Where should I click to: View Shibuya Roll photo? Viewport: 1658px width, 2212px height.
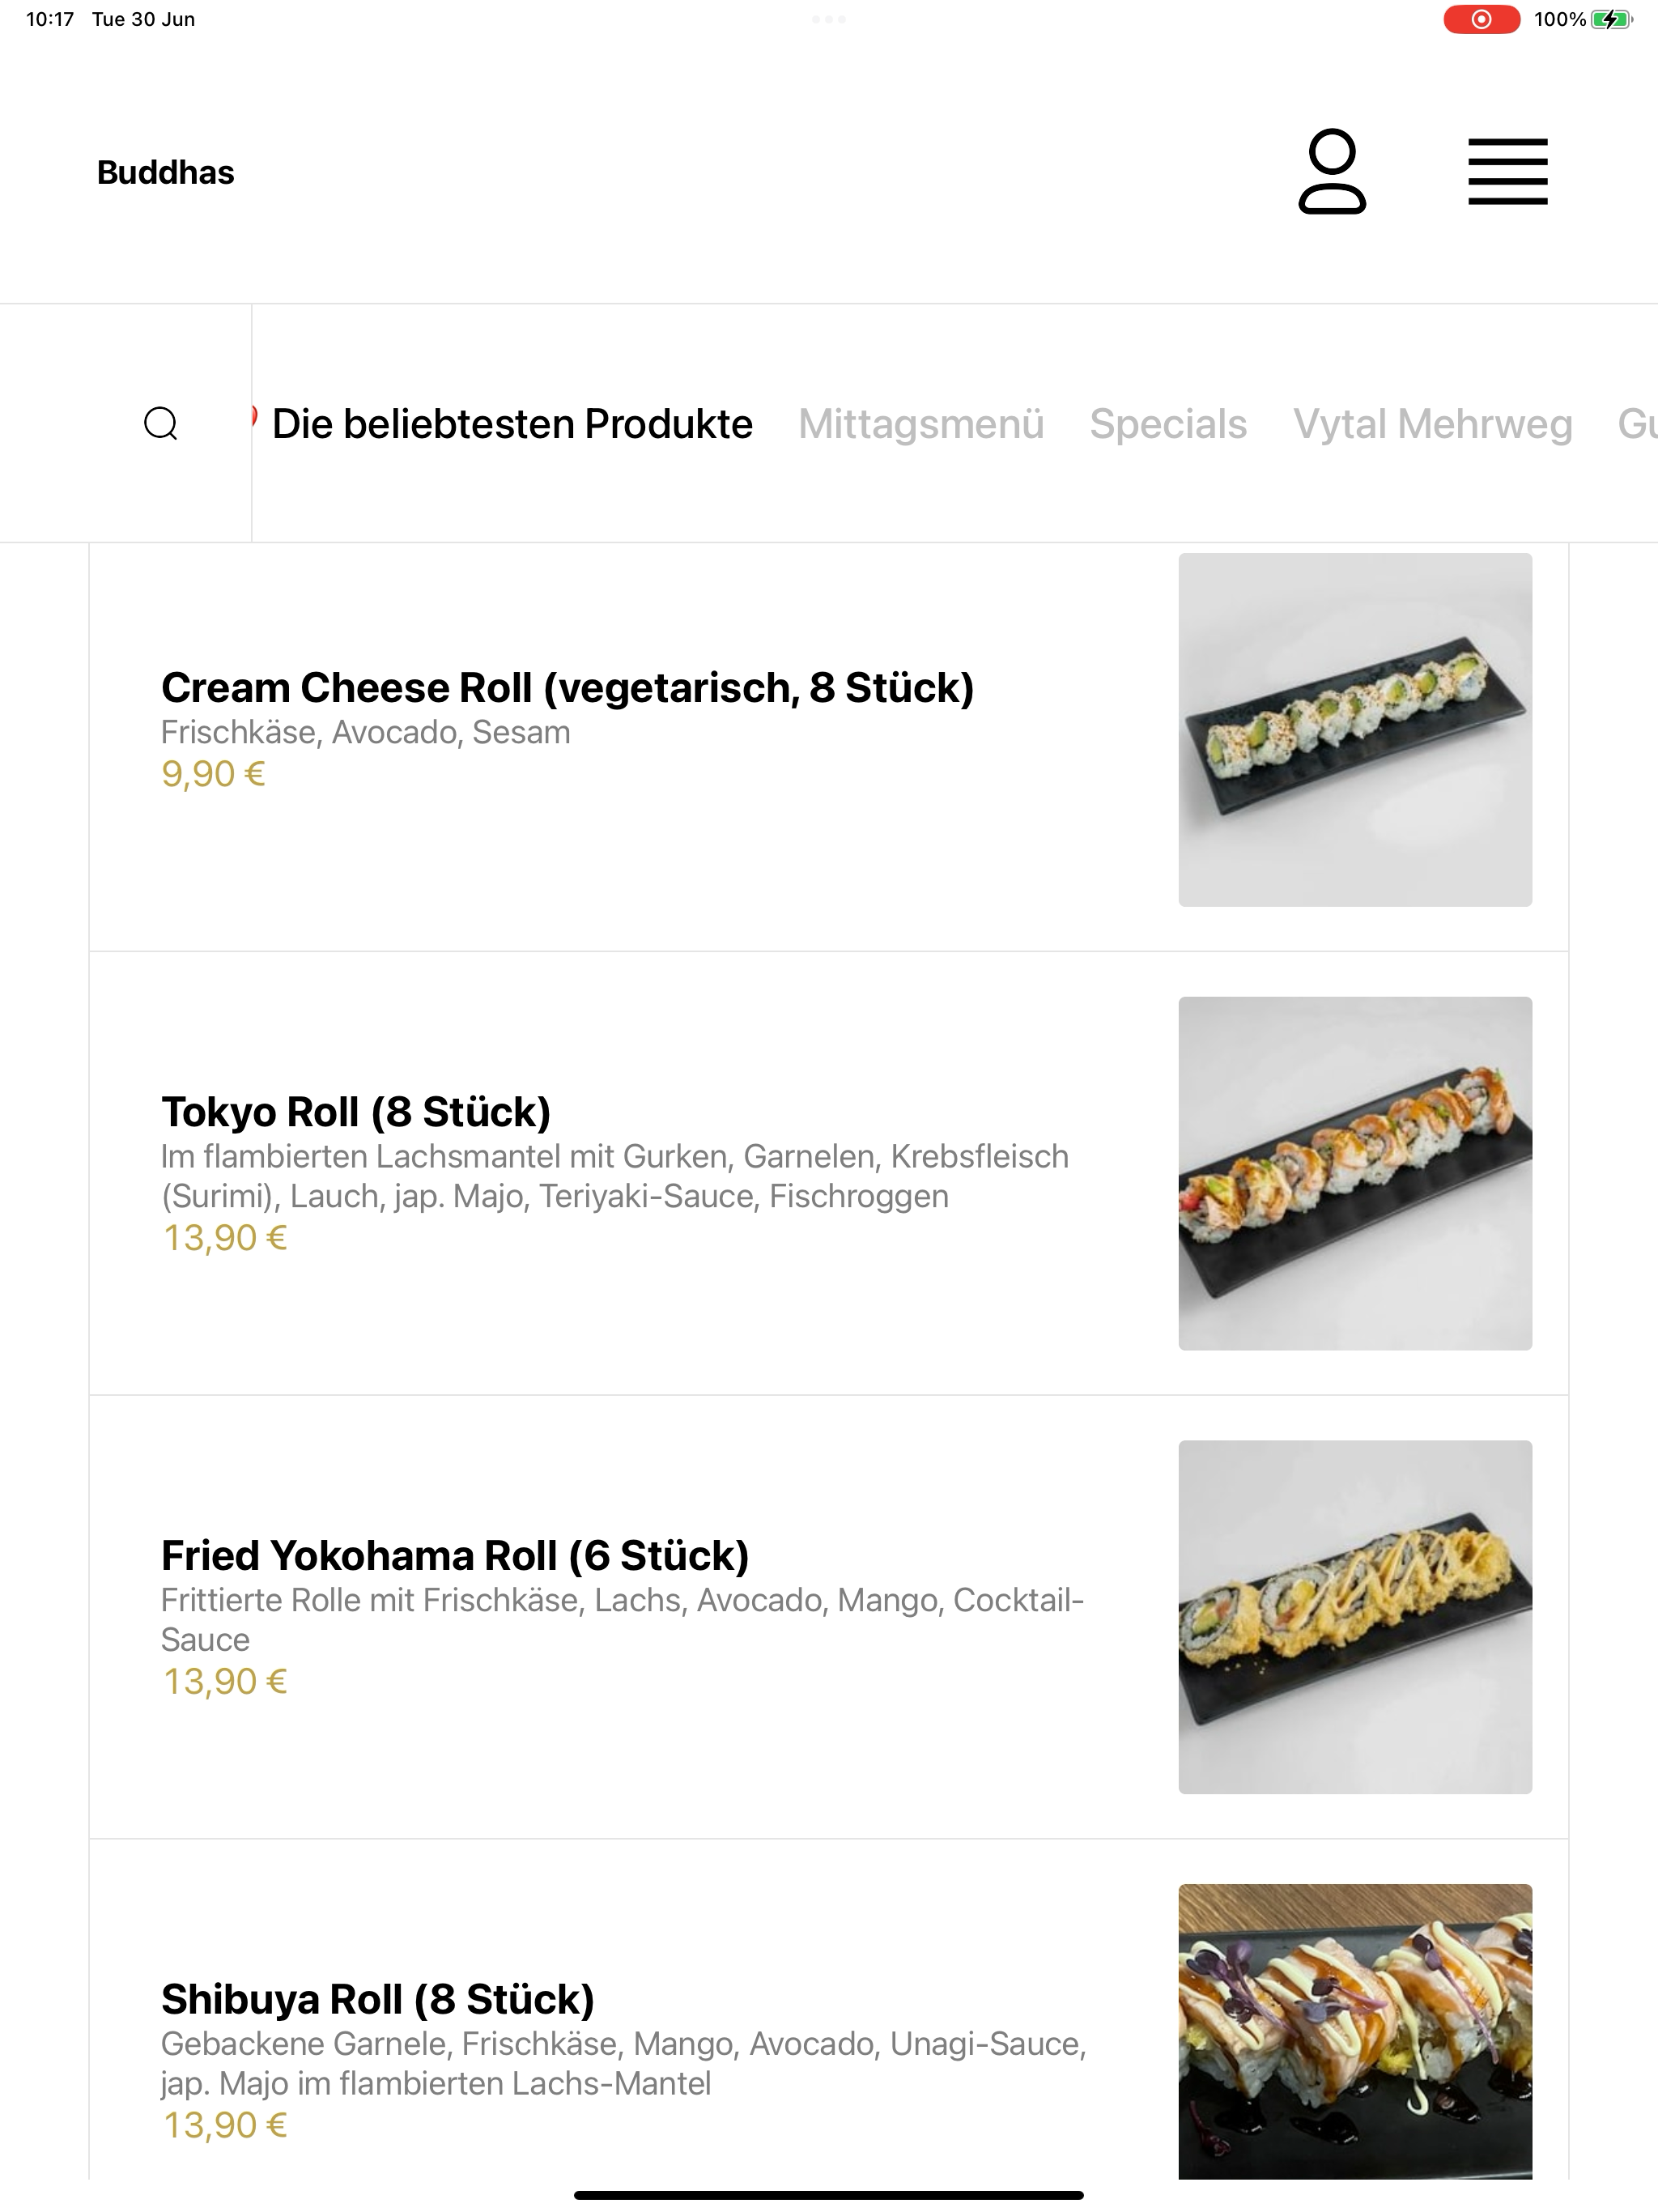click(x=1355, y=2031)
